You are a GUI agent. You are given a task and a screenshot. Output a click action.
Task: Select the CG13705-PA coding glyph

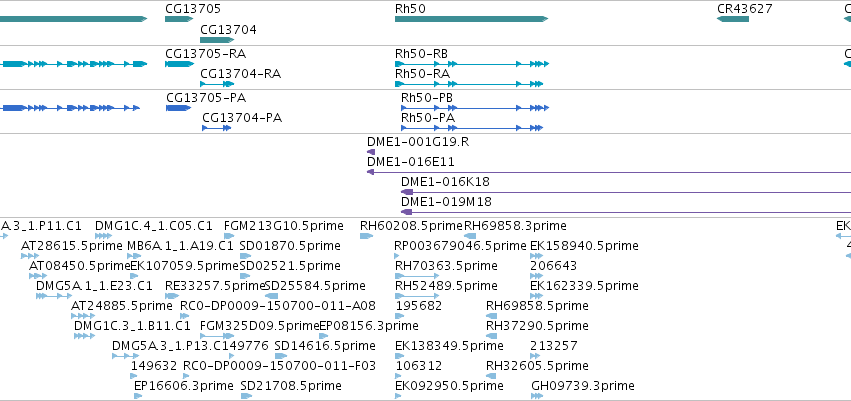[x=177, y=108]
